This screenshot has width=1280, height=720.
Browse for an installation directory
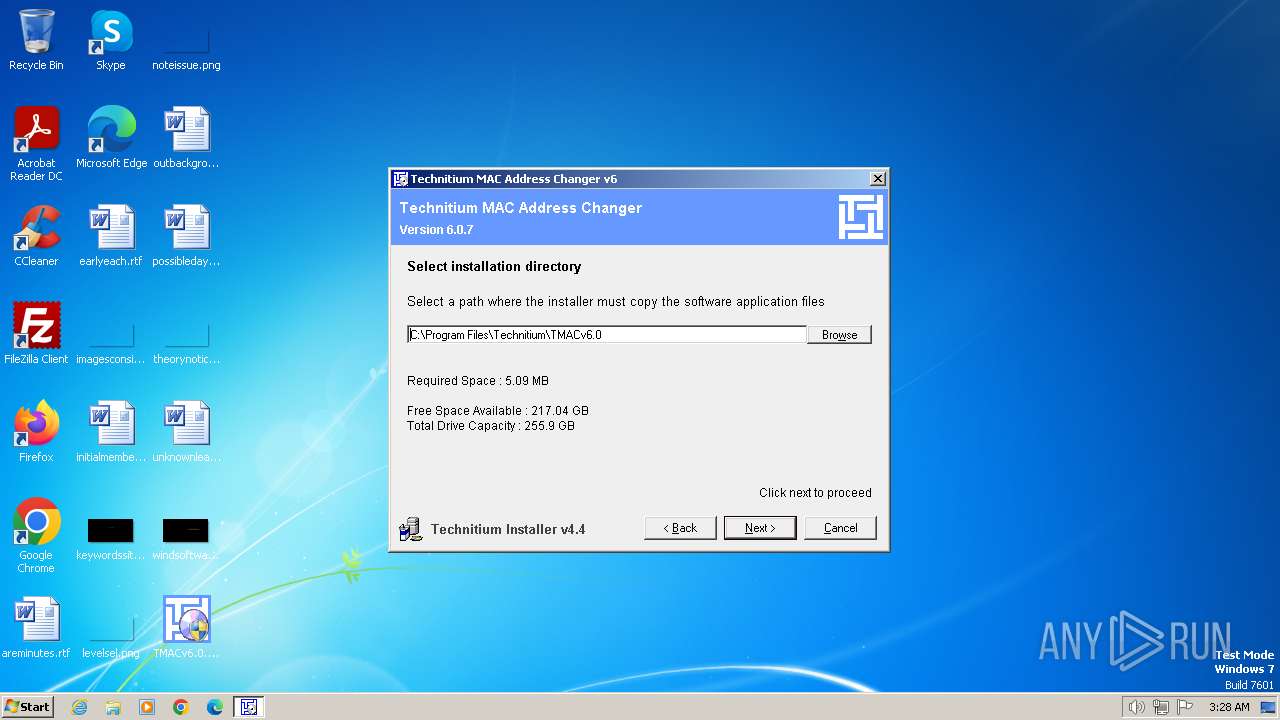click(x=839, y=335)
